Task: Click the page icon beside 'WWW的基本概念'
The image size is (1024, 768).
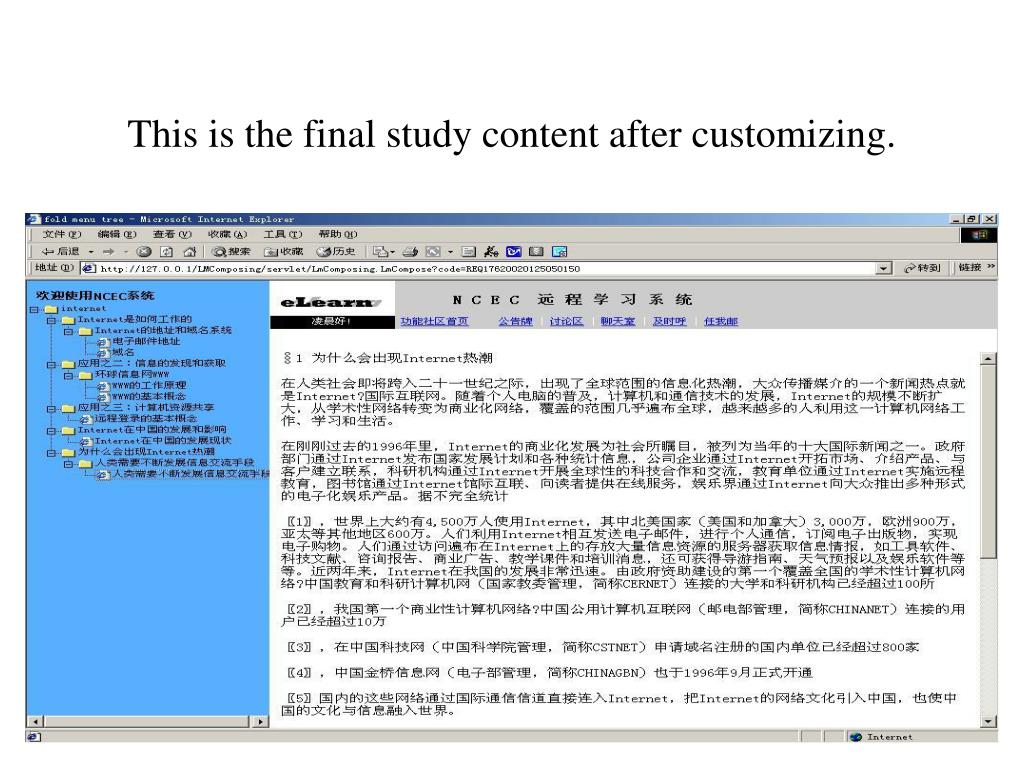Action: click(x=103, y=397)
